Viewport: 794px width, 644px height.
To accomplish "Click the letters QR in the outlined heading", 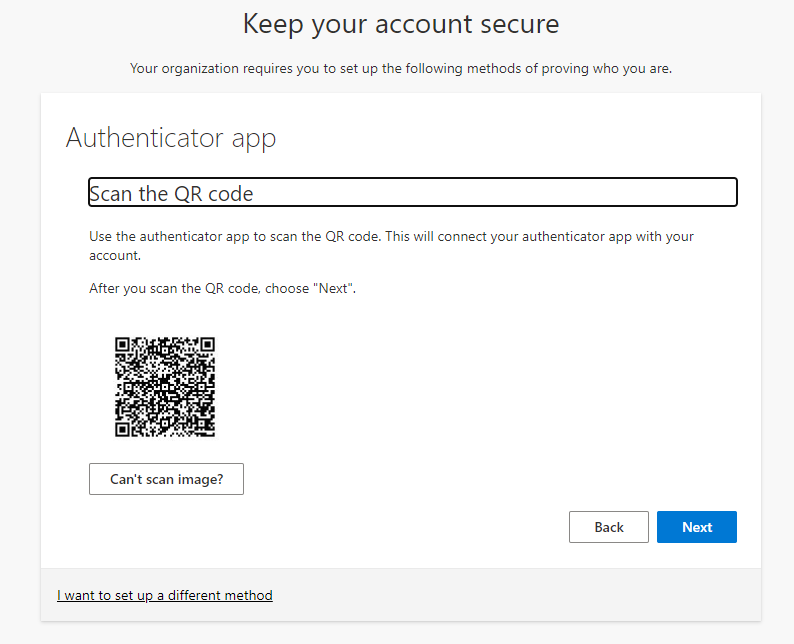I will click(x=188, y=194).
